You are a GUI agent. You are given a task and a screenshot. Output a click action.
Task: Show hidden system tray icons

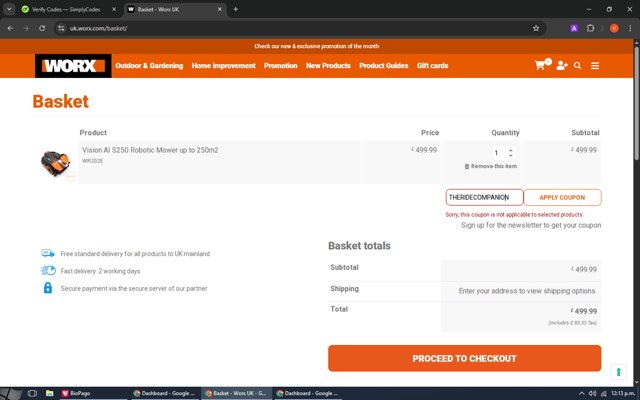[581, 393]
